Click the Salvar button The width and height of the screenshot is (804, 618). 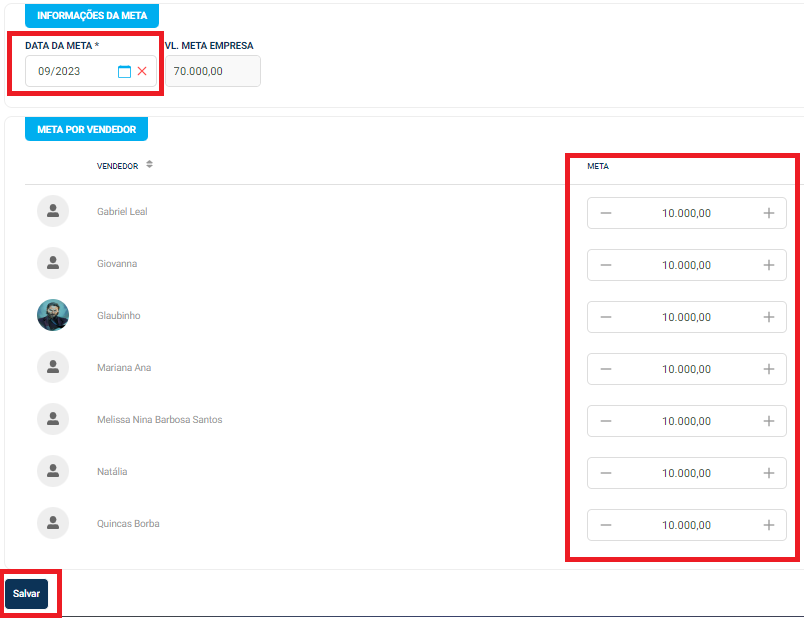coord(27,593)
